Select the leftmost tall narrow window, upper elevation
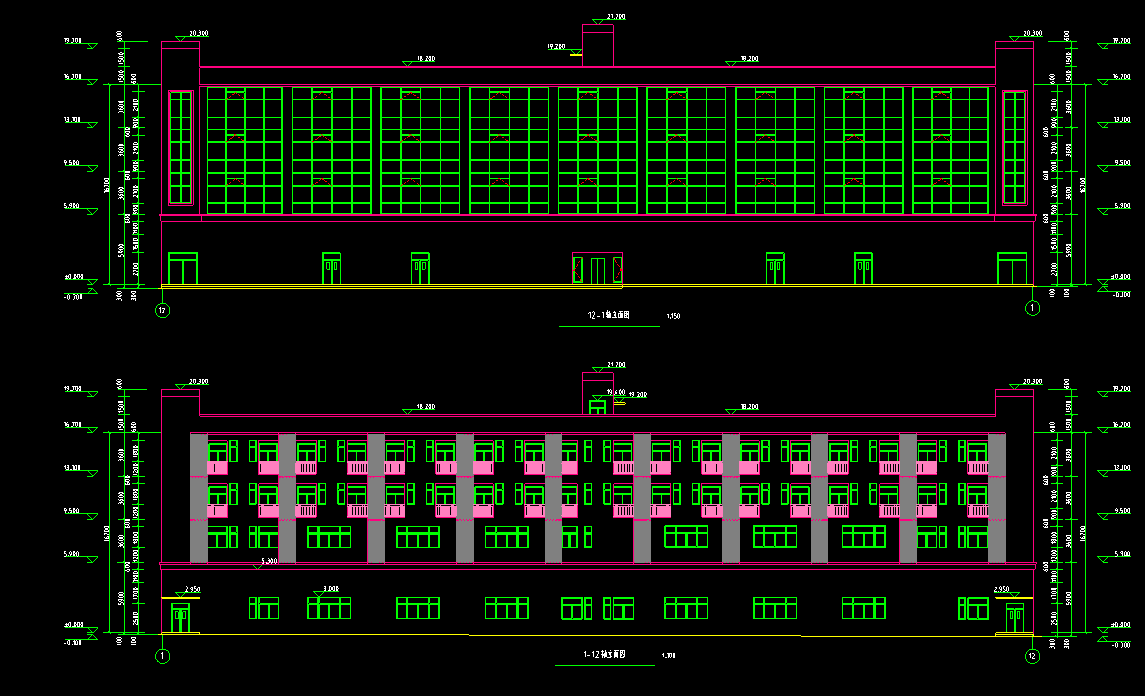Screen dimensions: 1145x696 pyautogui.click(x=181, y=148)
